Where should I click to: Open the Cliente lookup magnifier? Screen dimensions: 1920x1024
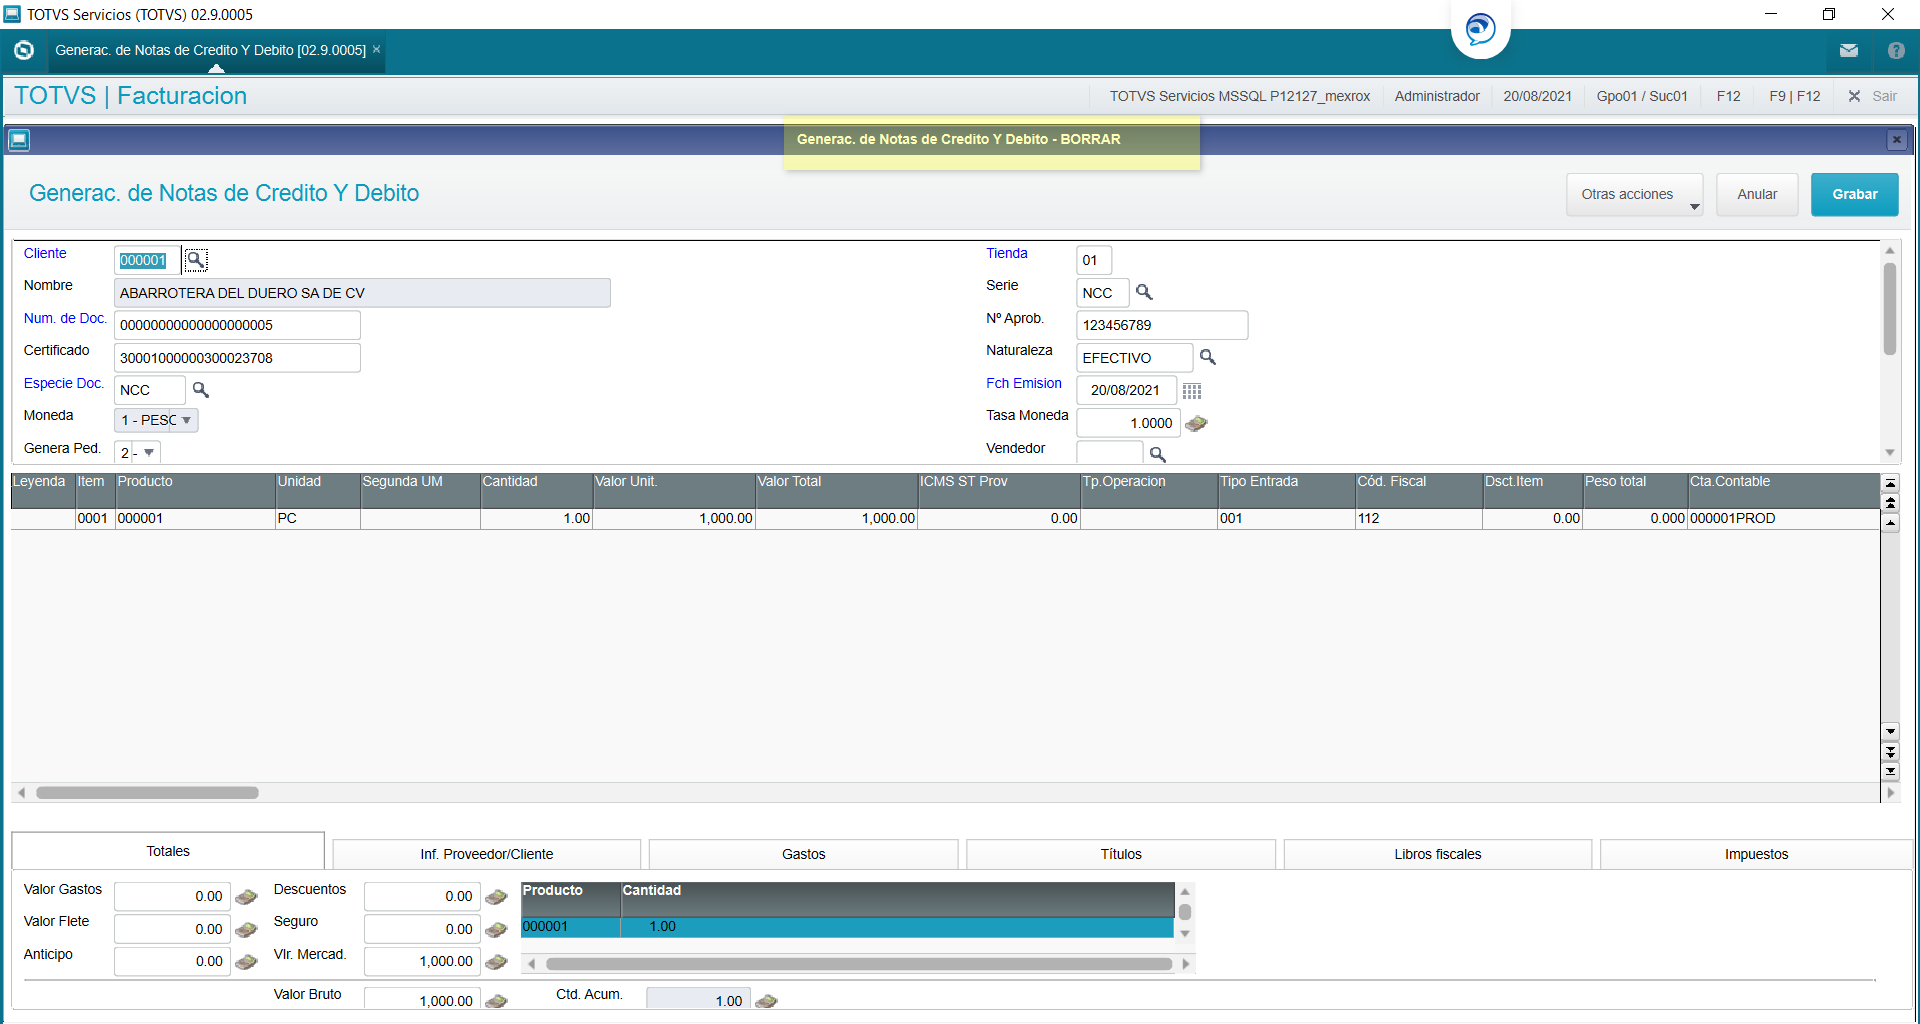click(196, 260)
